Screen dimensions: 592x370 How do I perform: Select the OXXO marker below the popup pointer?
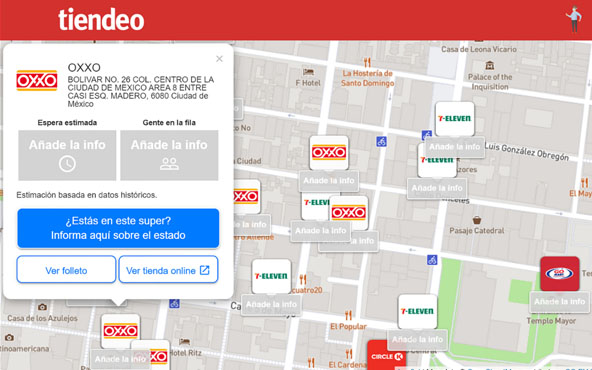(120, 331)
